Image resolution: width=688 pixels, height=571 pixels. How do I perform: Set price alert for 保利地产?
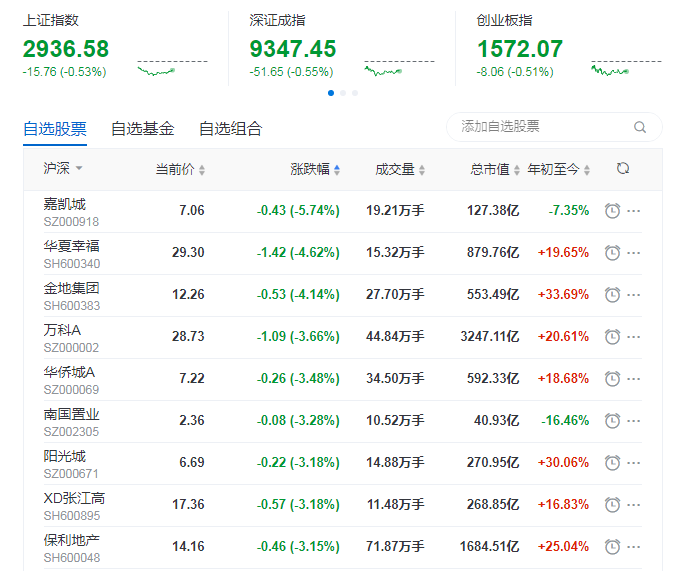click(x=612, y=547)
